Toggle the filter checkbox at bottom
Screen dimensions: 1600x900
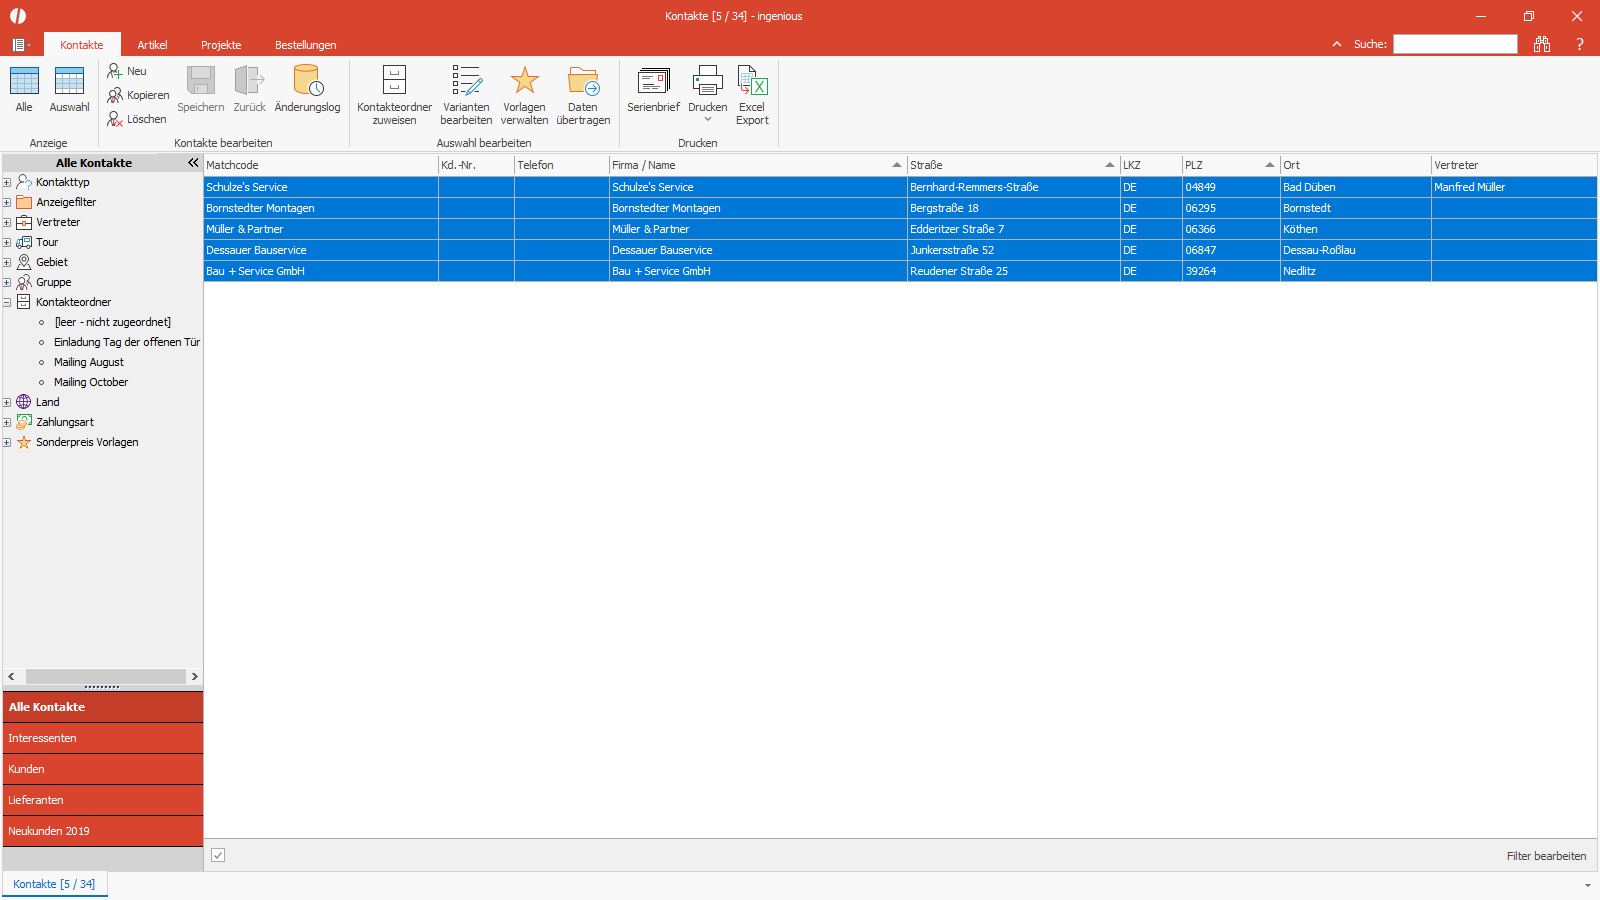pyautogui.click(x=218, y=855)
